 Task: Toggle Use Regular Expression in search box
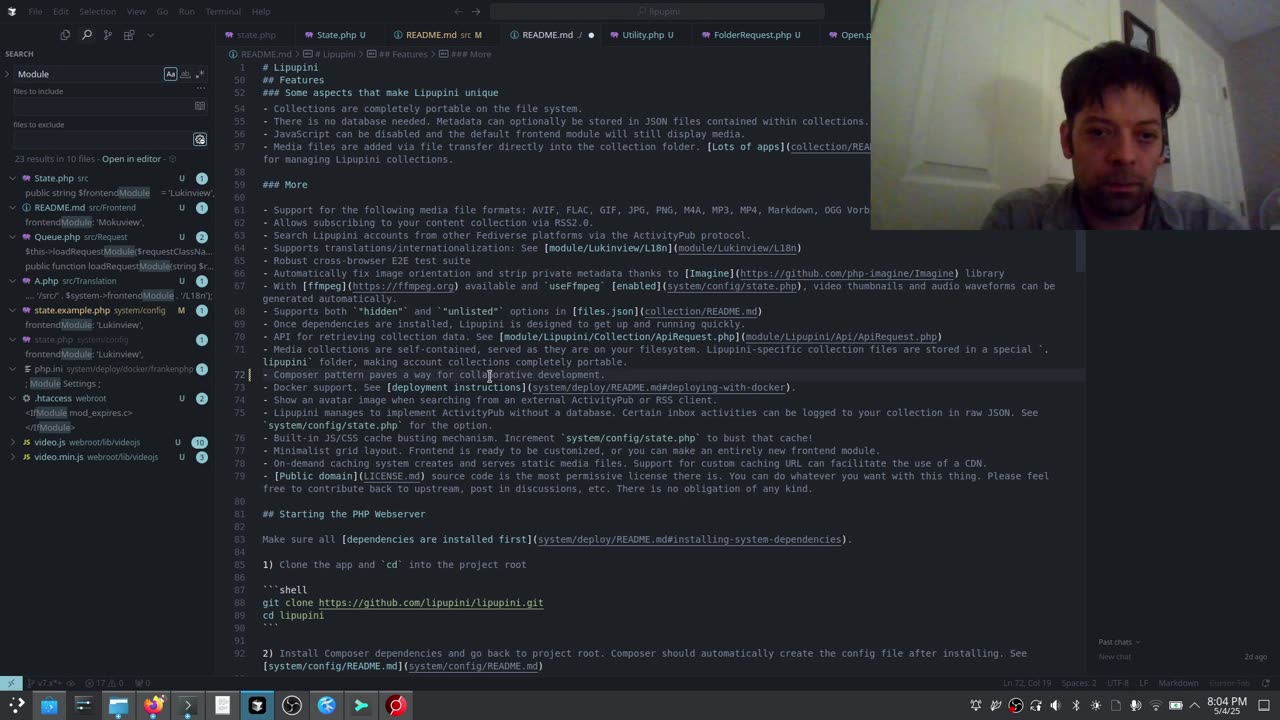pos(199,74)
